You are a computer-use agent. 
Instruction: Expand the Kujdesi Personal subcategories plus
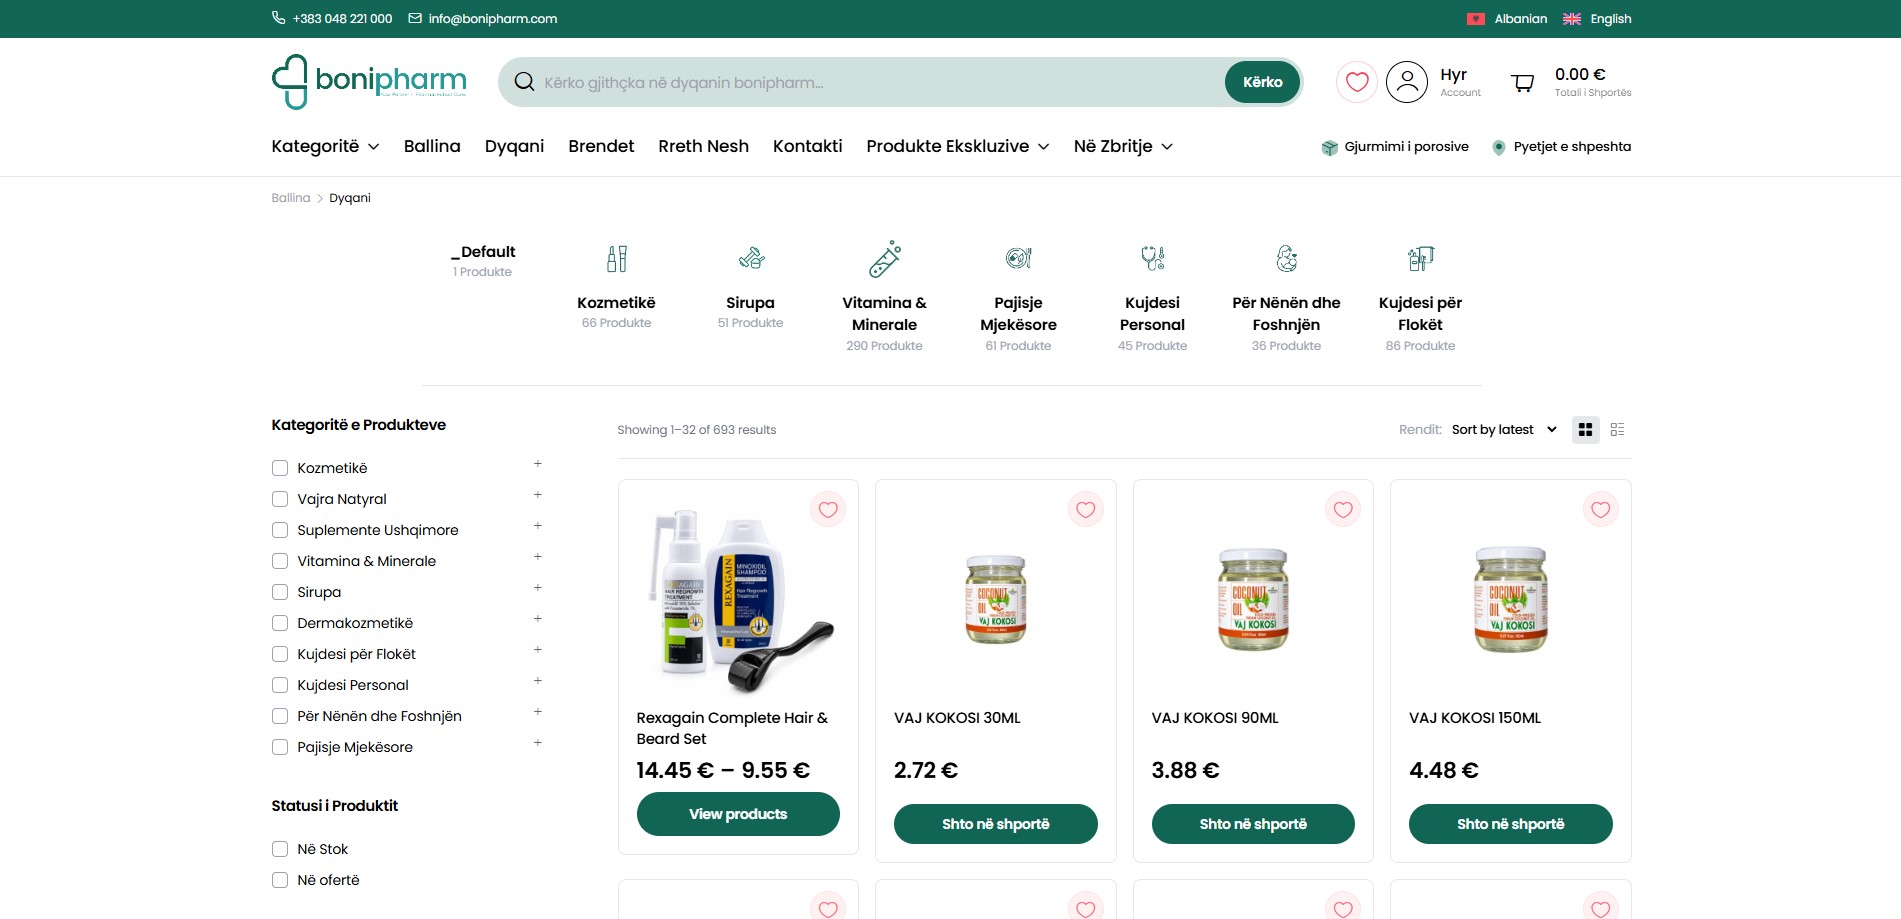(x=537, y=681)
